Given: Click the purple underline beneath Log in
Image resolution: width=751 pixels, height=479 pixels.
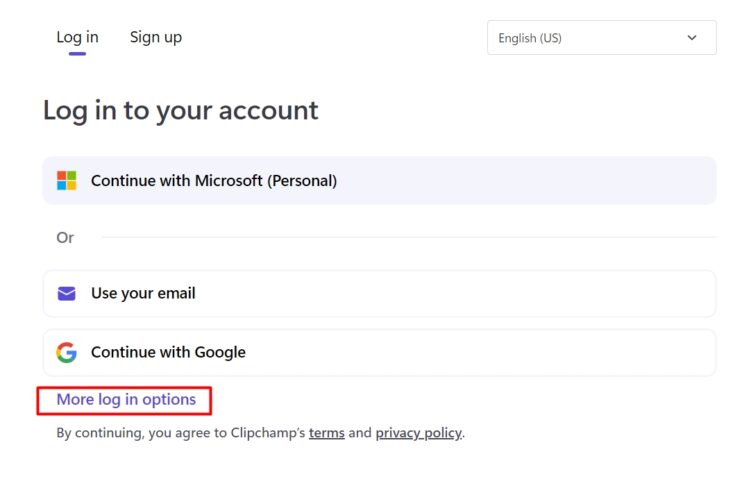Looking at the screenshot, I should tap(77, 54).
